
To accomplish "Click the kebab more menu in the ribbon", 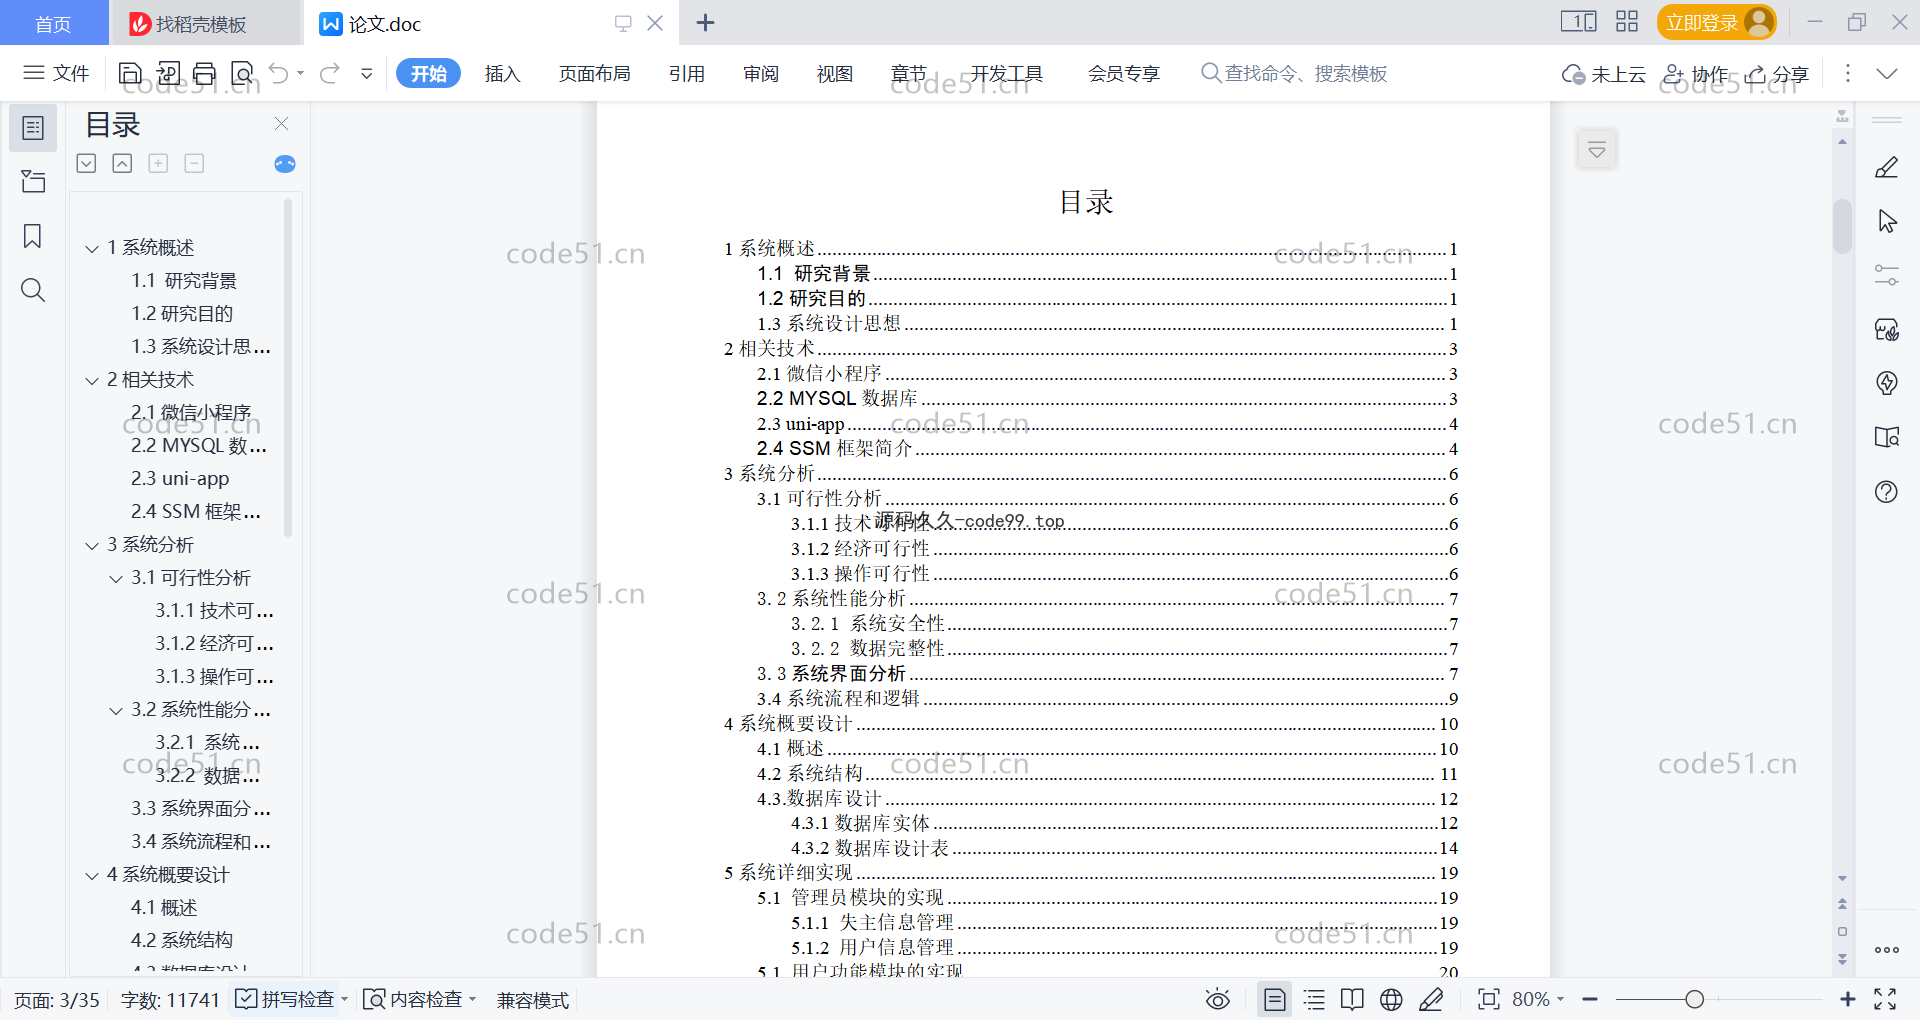I will 1847,73.
